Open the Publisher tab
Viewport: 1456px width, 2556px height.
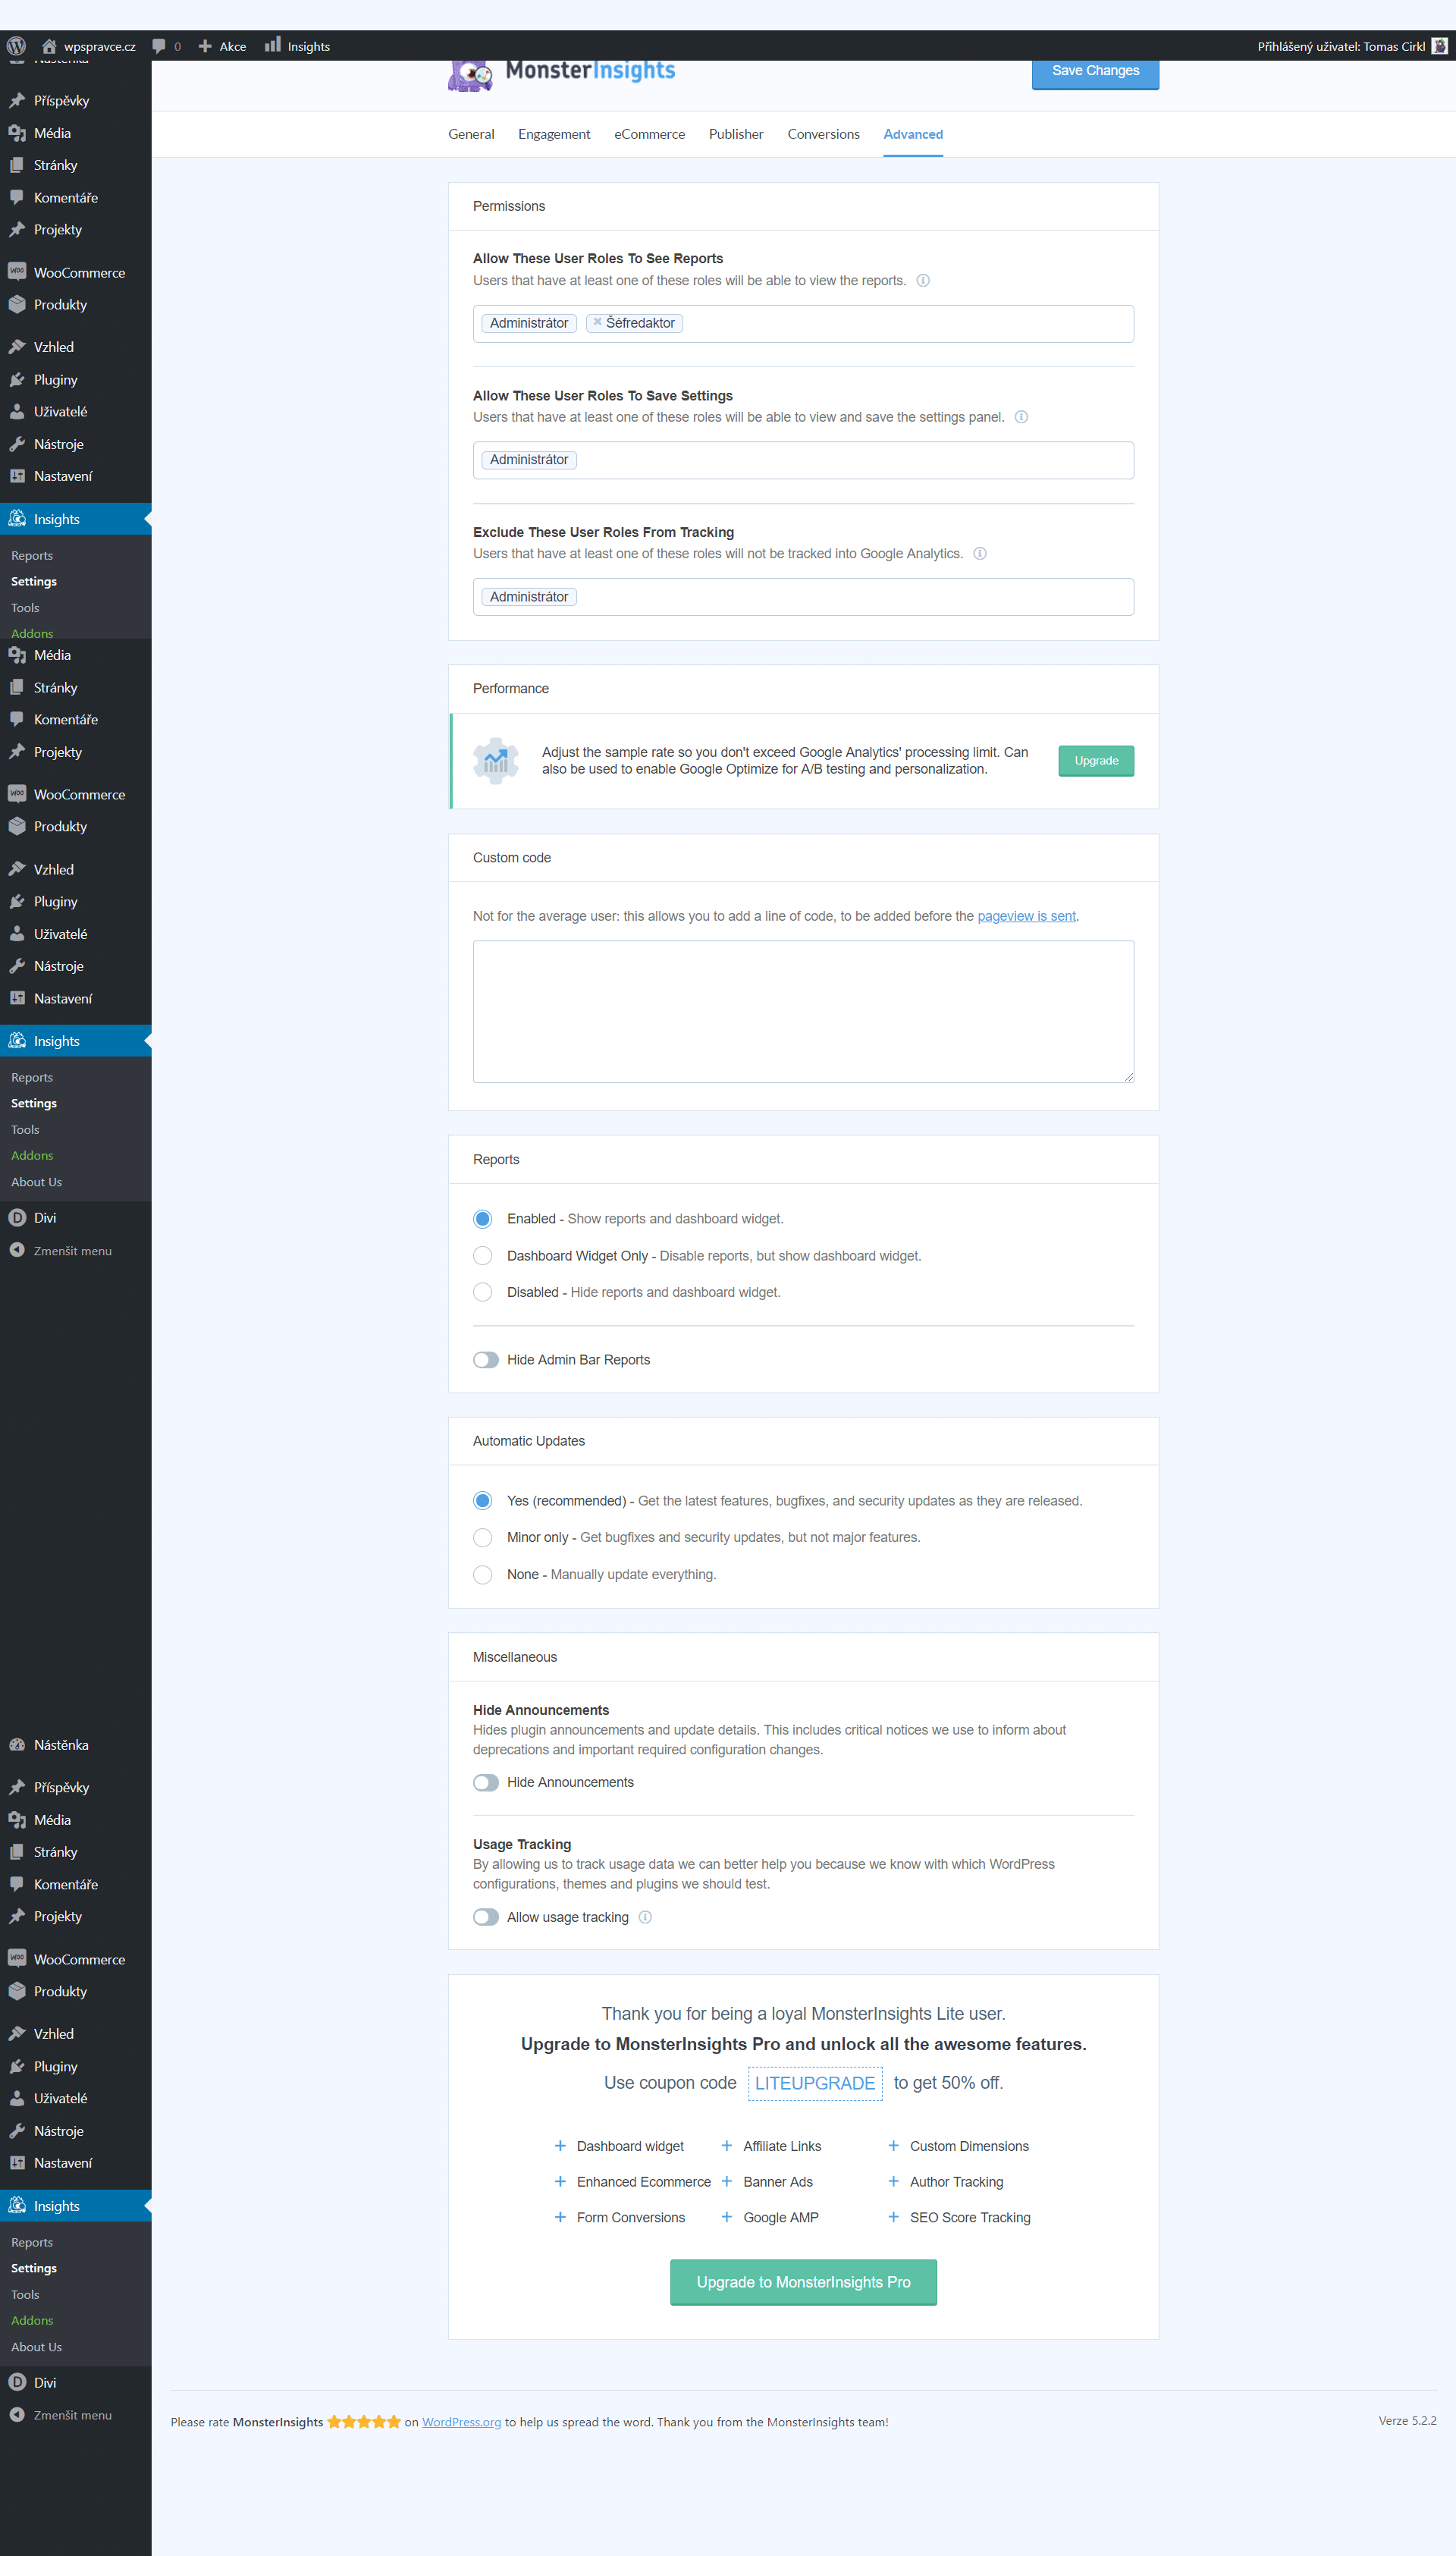736,134
